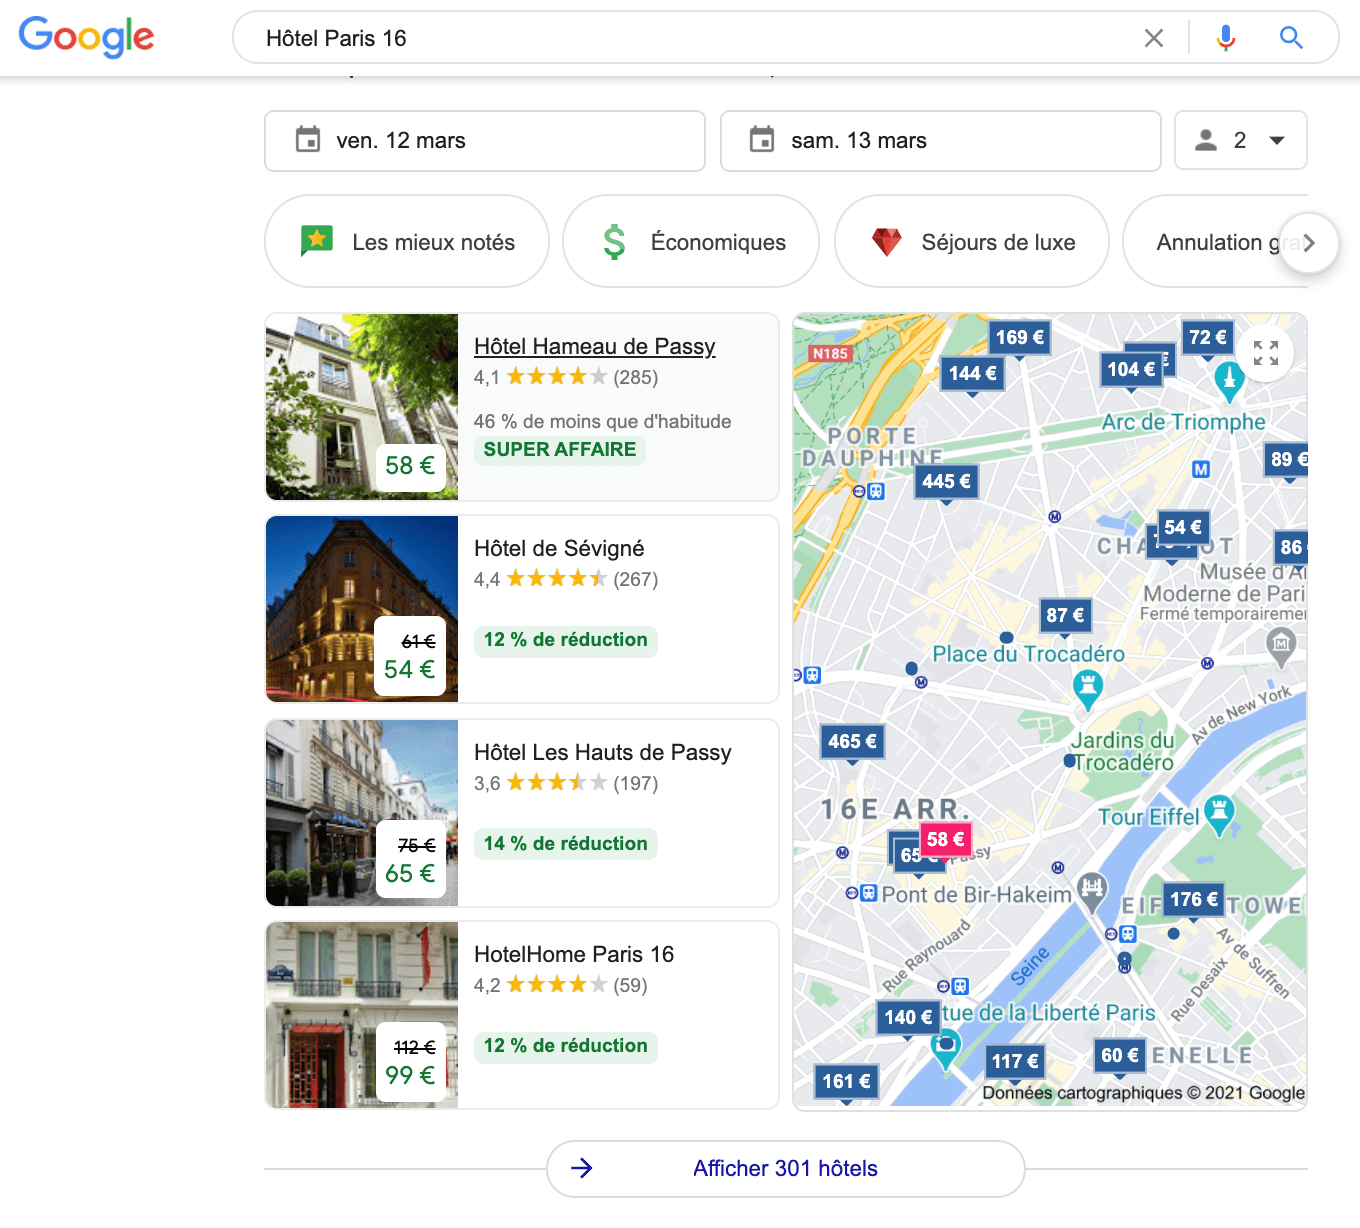The height and width of the screenshot is (1228, 1360).
Task: Open Hôtel Les Hauts de Passy photo
Action: (x=362, y=813)
